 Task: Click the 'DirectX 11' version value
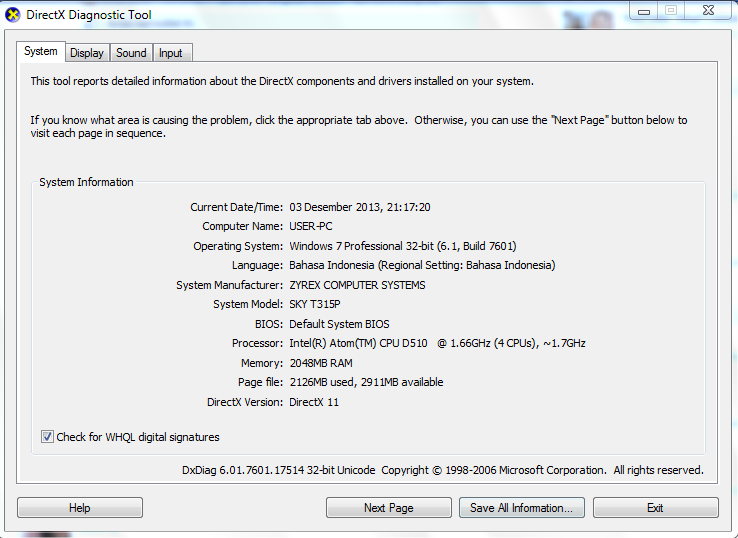pyautogui.click(x=314, y=402)
